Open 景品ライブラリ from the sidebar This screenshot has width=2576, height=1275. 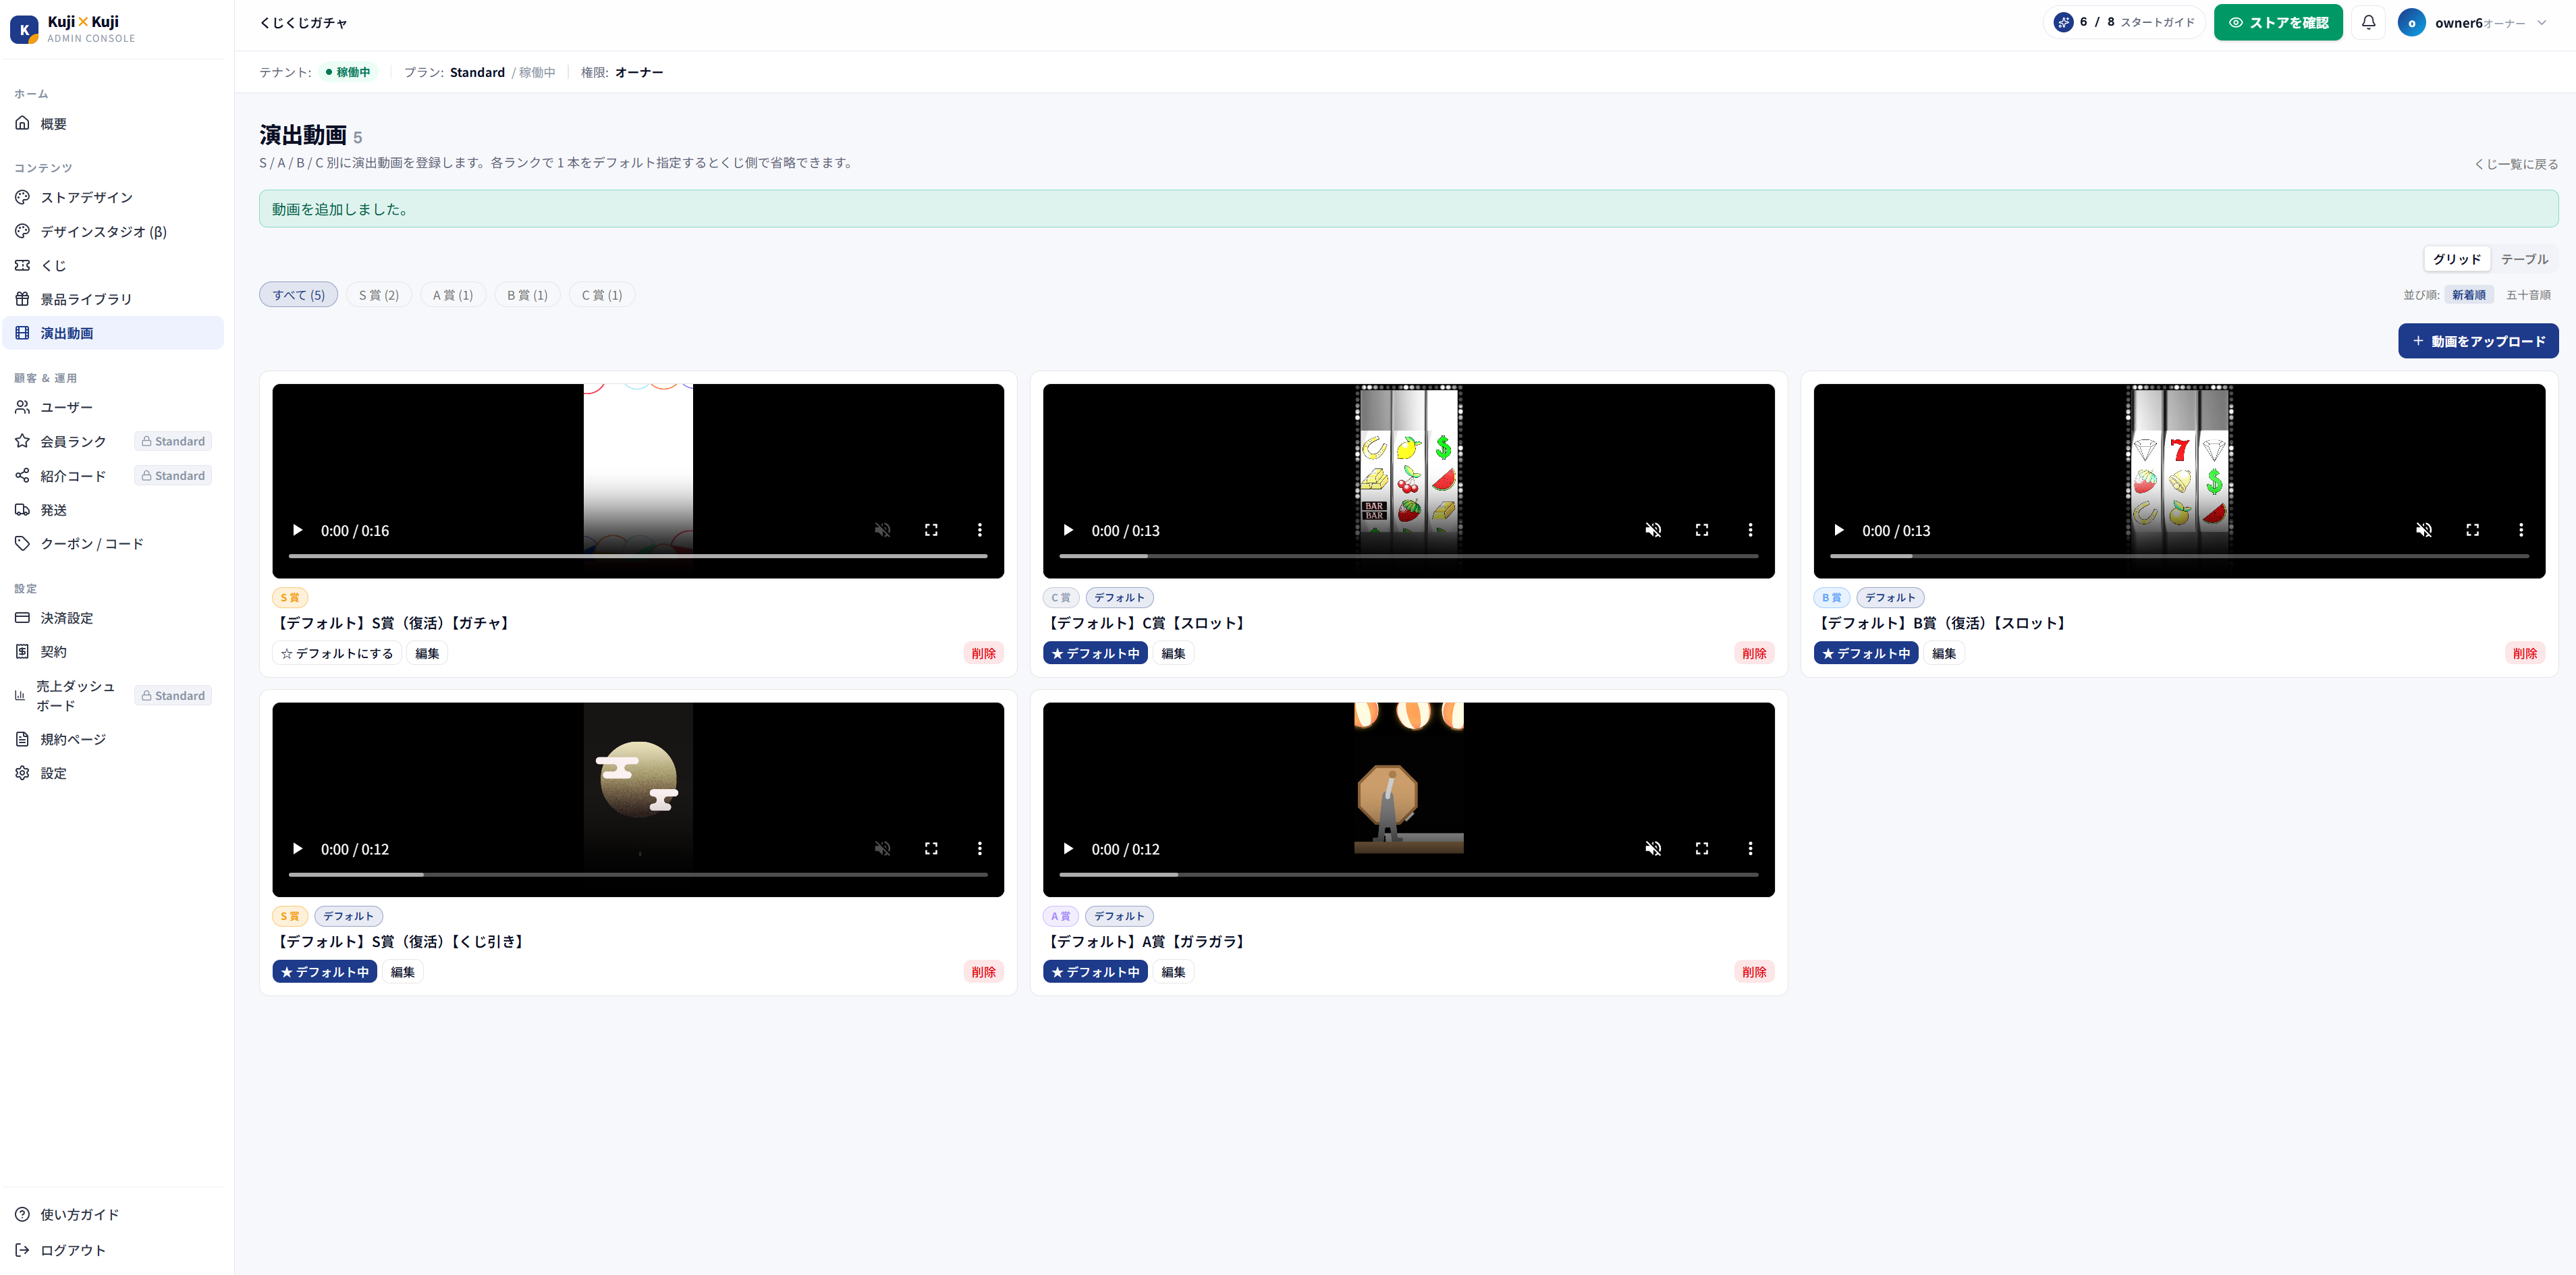pyautogui.click(x=113, y=299)
